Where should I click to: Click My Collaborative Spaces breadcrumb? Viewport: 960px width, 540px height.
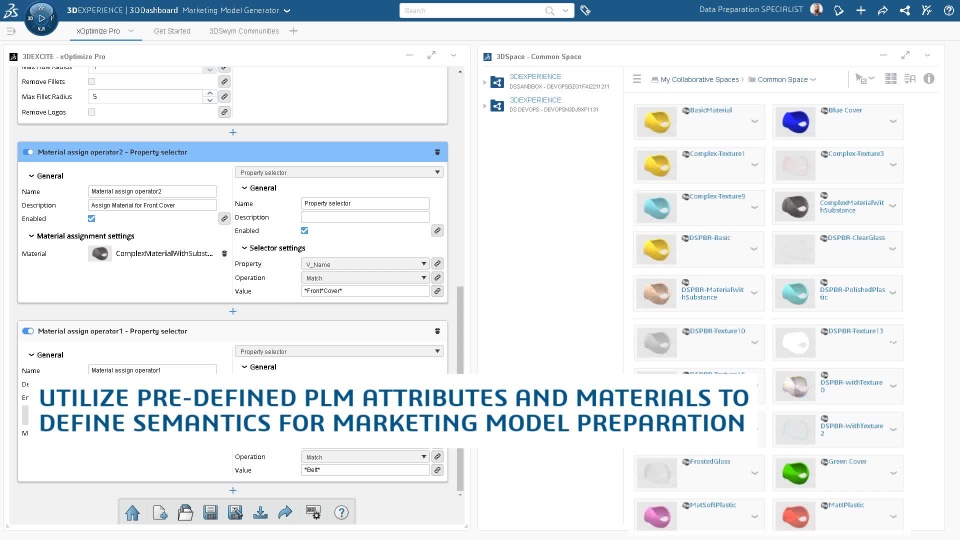click(x=699, y=80)
